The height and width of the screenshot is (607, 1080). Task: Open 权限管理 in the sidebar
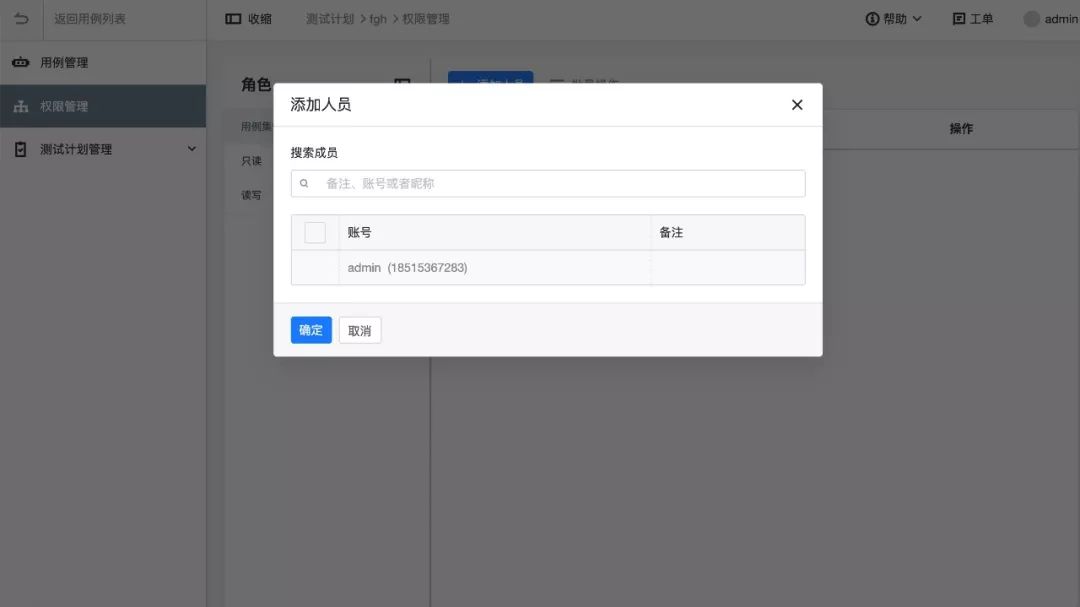103,106
